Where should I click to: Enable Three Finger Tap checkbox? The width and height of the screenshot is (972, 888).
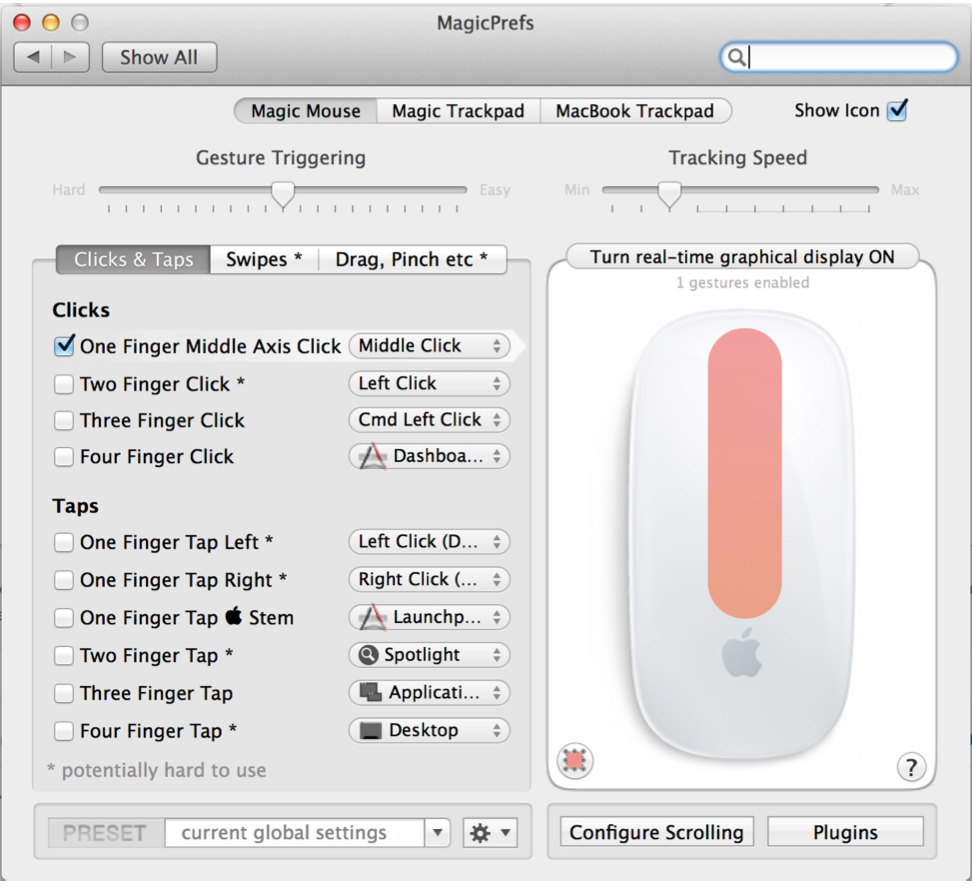click(x=64, y=693)
